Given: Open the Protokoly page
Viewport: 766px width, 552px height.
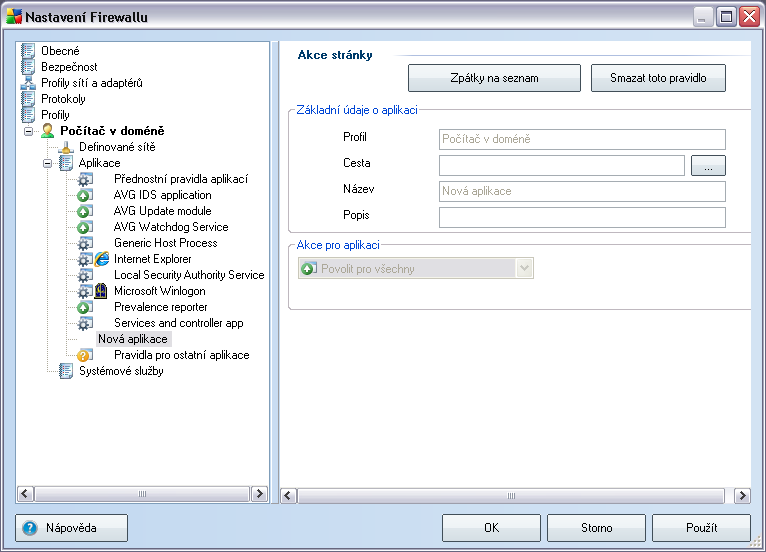Looking at the screenshot, I should 63,99.
